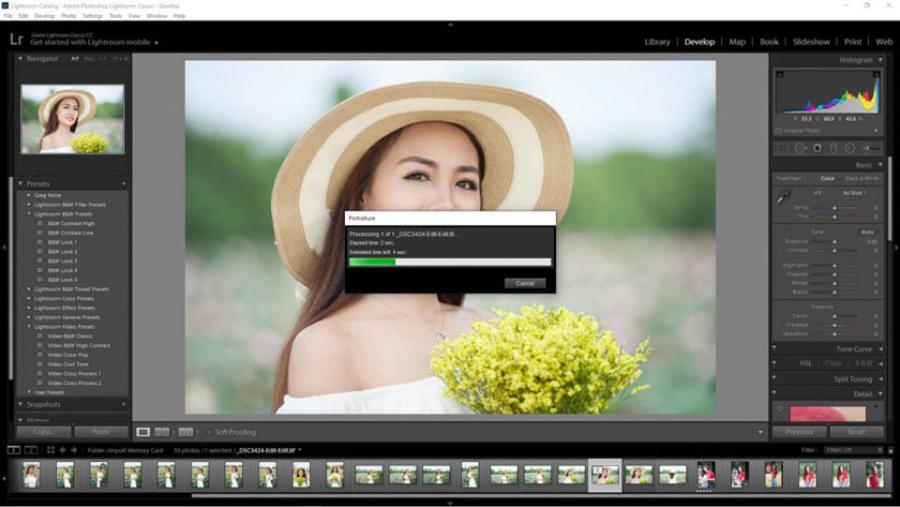Viewport: 900px width, 507px height.
Task: Cancel the Portraiture processing dialog
Action: pos(524,283)
